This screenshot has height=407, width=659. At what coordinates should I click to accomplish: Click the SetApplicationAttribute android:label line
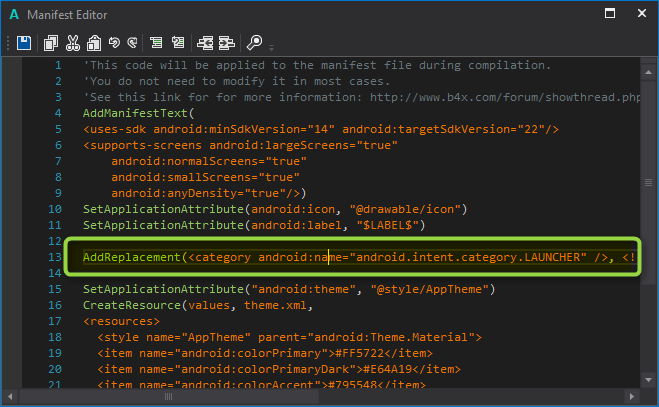254,225
